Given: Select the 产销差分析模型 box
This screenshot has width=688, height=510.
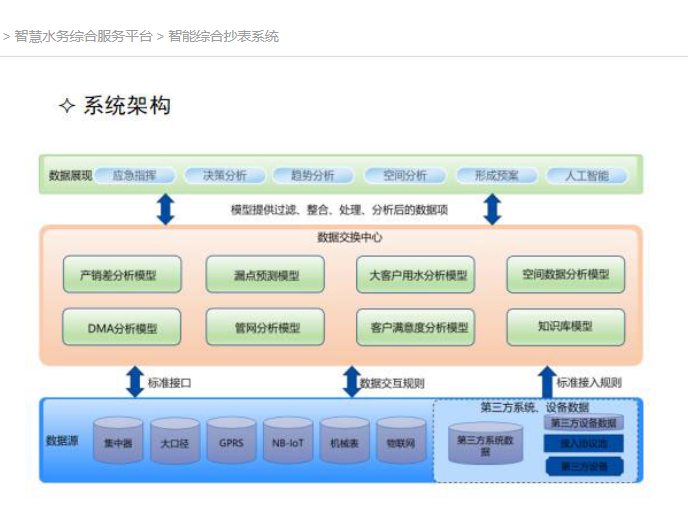Looking at the screenshot, I should click(122, 275).
